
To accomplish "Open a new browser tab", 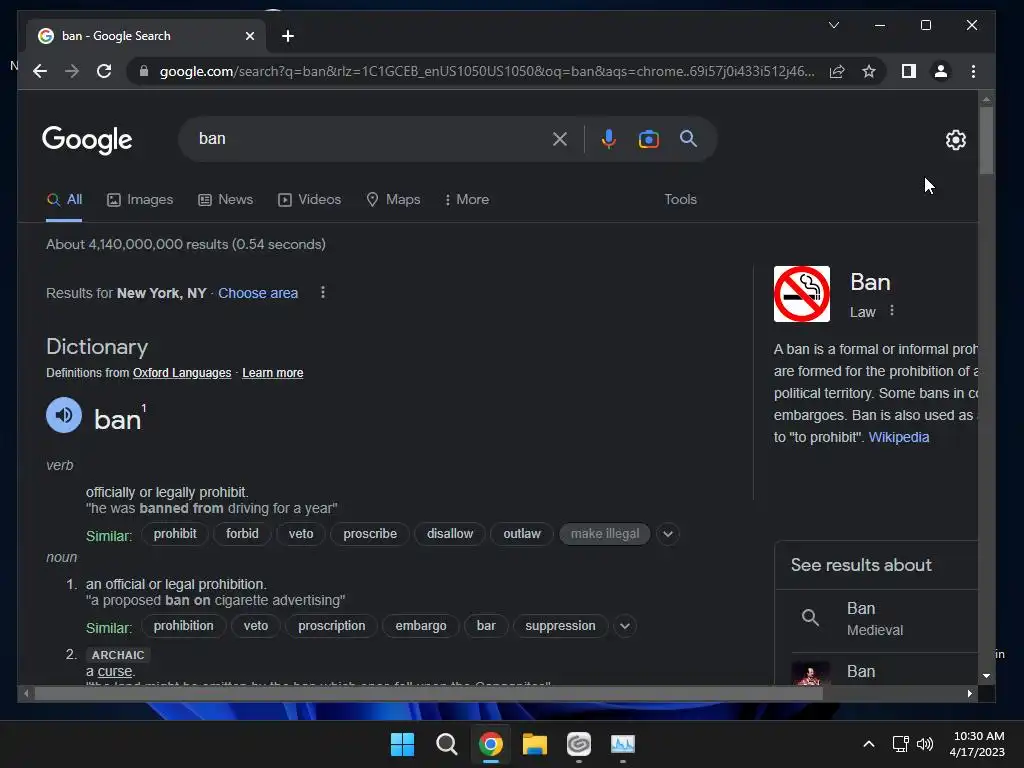I will (x=288, y=36).
